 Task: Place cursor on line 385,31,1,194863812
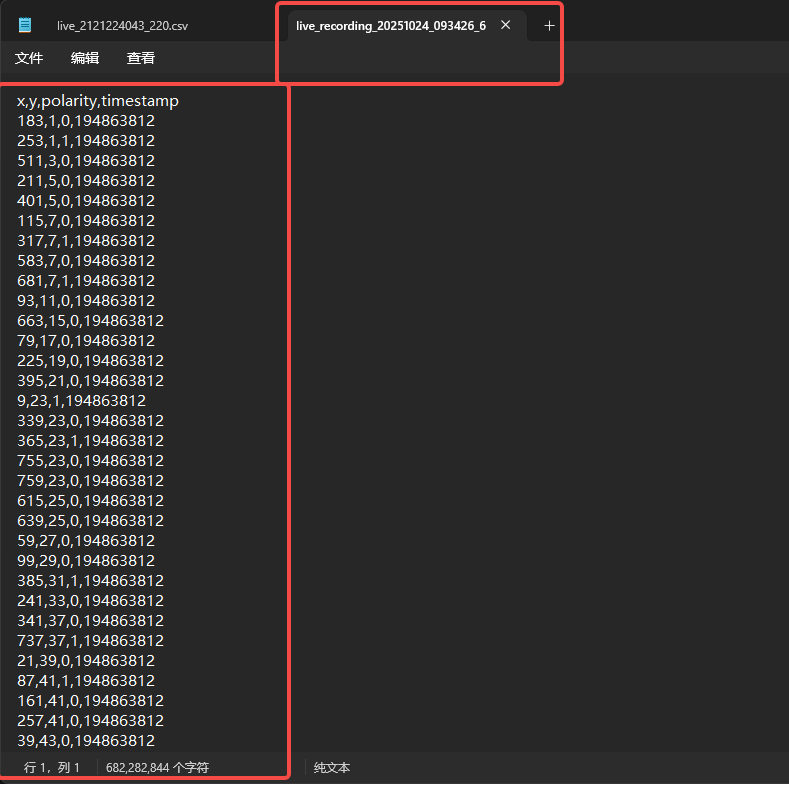[90, 581]
